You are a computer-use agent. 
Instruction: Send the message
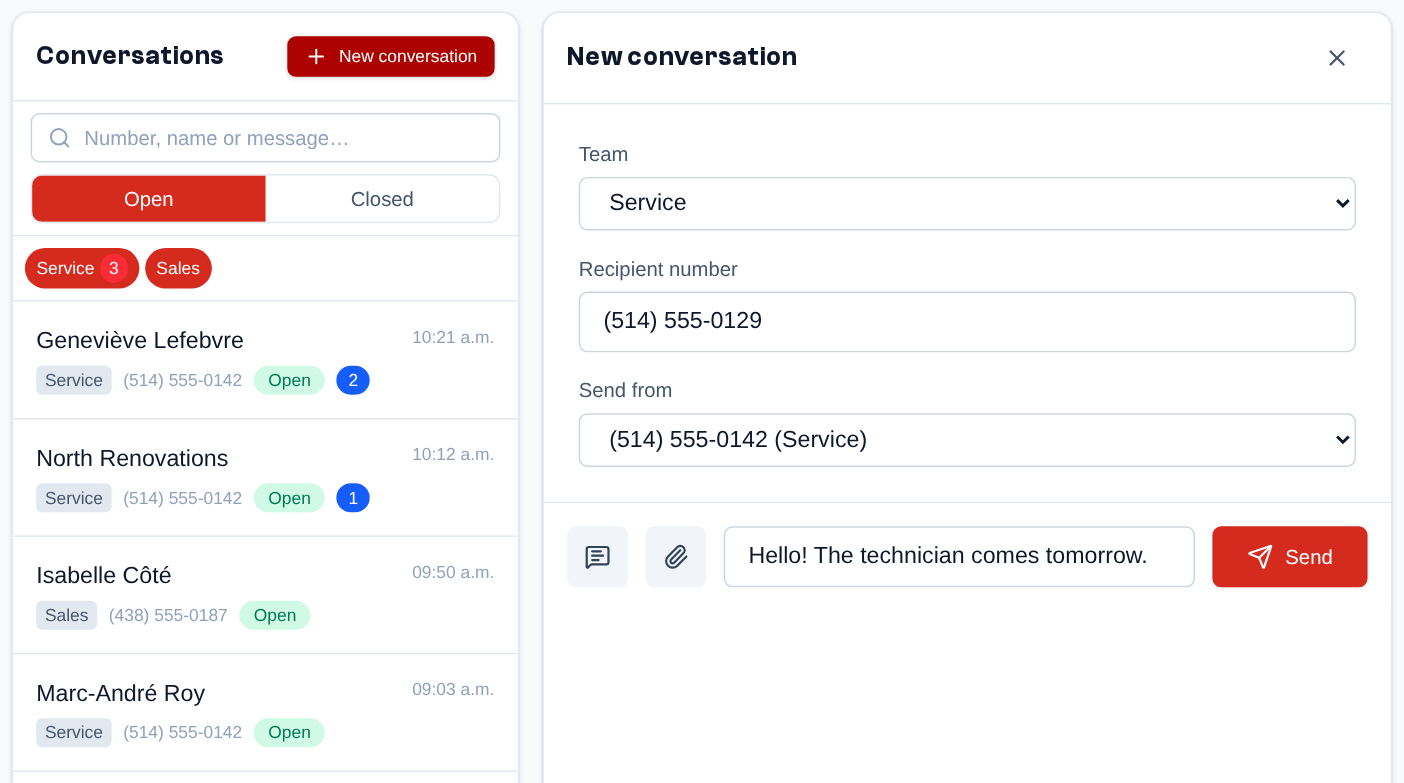click(1290, 557)
